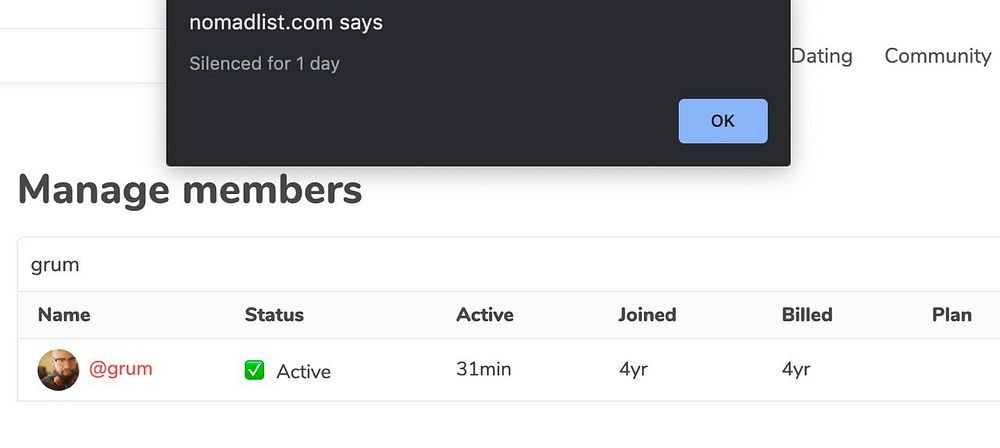Click the 'Silenced for 1 day' alert message
Viewport: 1000px width, 448px height.
[x=265, y=64]
